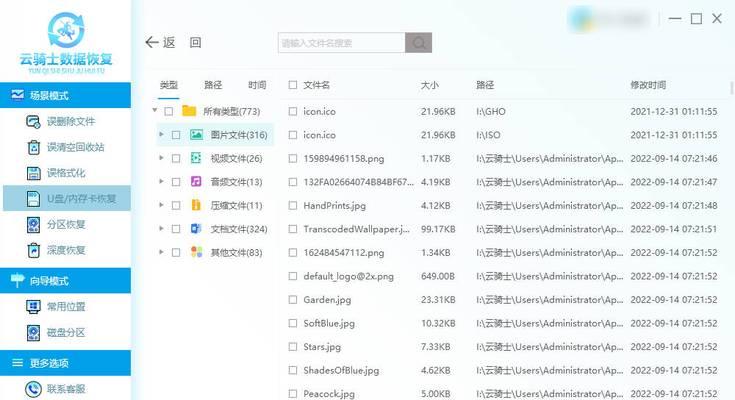Viewport: 735px width, 400px height.
Task: Open 联系客服 support link
Action: click(66, 389)
